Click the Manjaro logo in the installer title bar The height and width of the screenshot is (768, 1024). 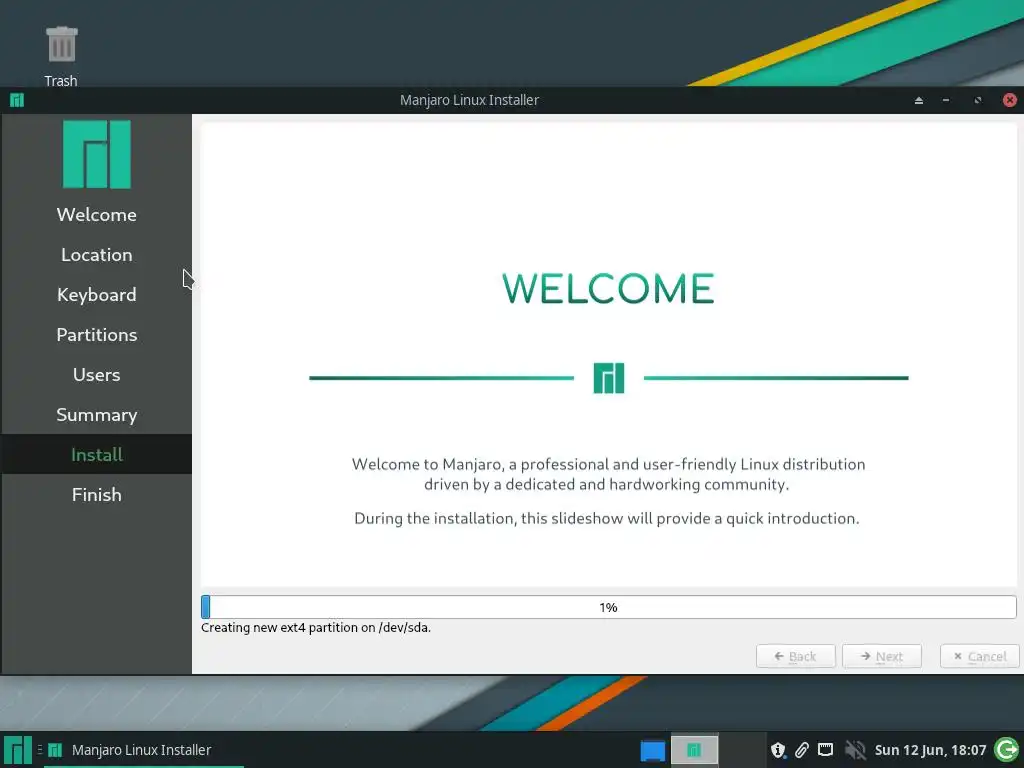click(17, 100)
